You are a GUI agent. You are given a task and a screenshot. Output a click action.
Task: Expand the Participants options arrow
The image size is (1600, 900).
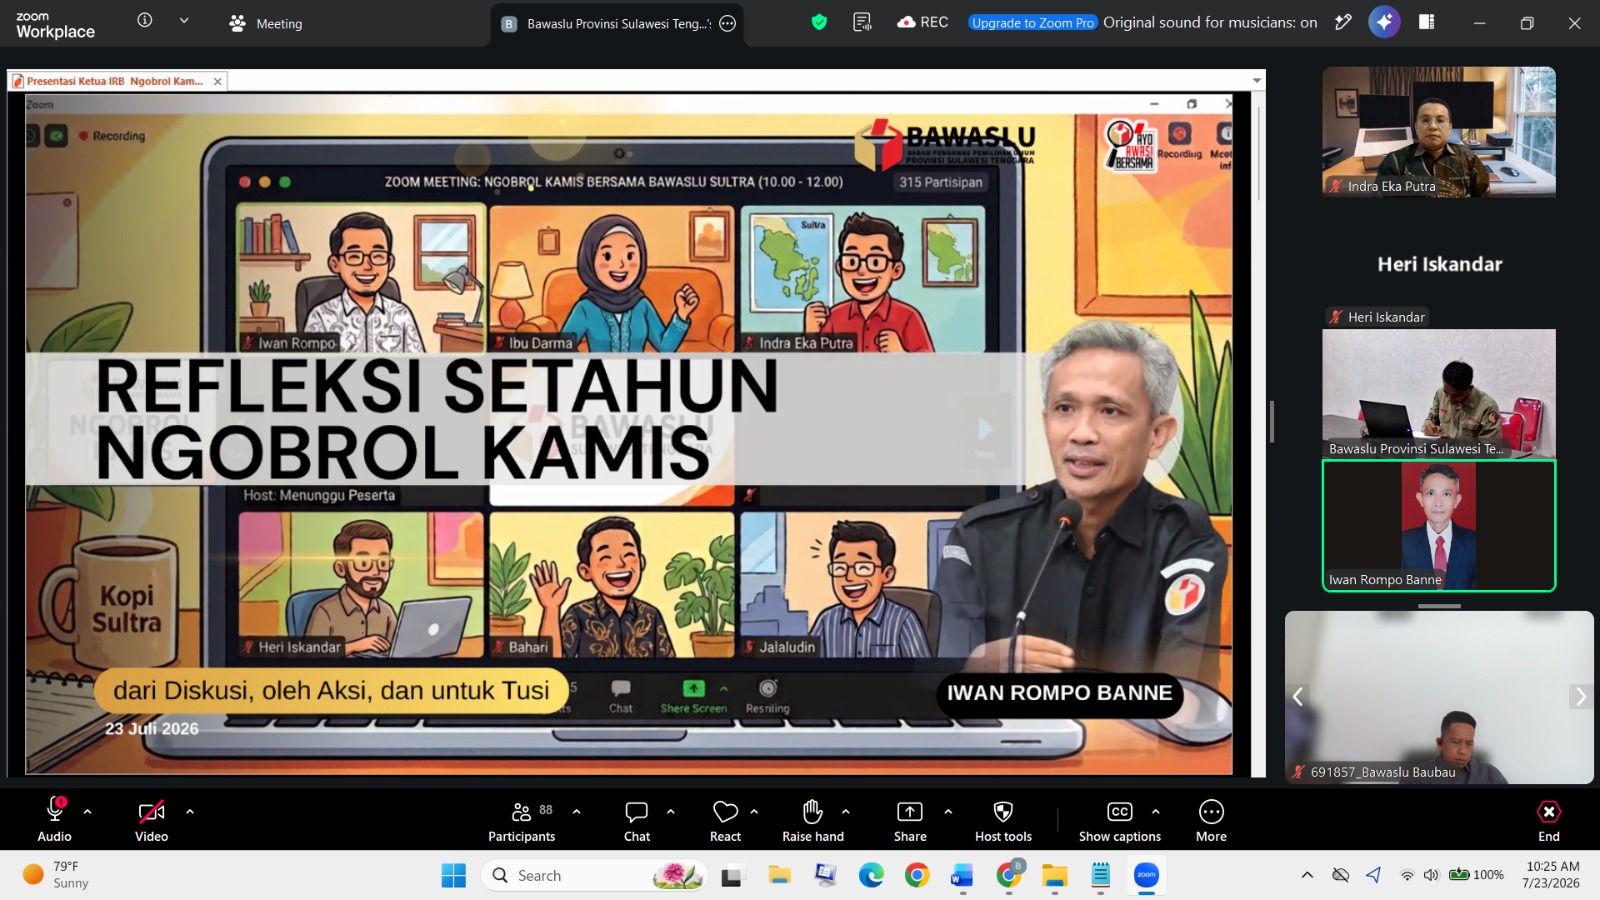click(577, 812)
